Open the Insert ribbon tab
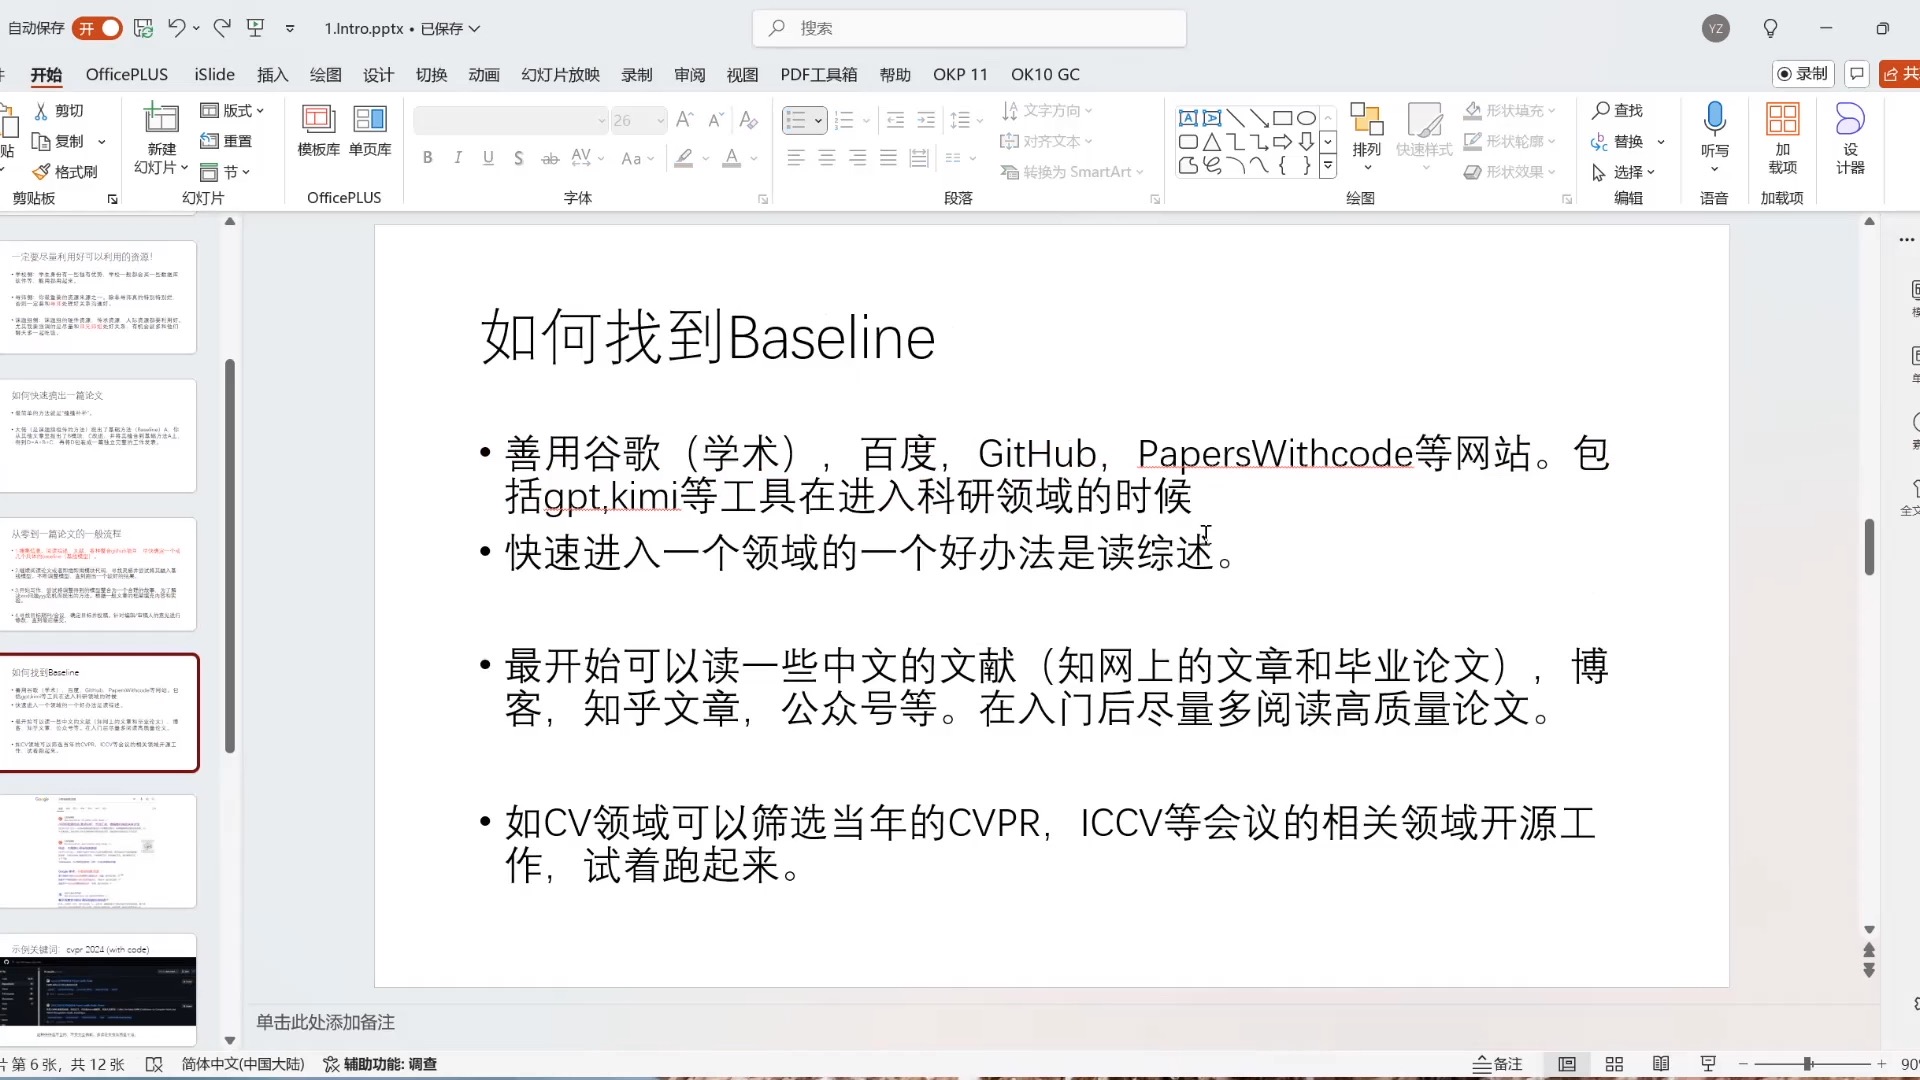Viewport: 1920px width, 1080px height. point(272,74)
